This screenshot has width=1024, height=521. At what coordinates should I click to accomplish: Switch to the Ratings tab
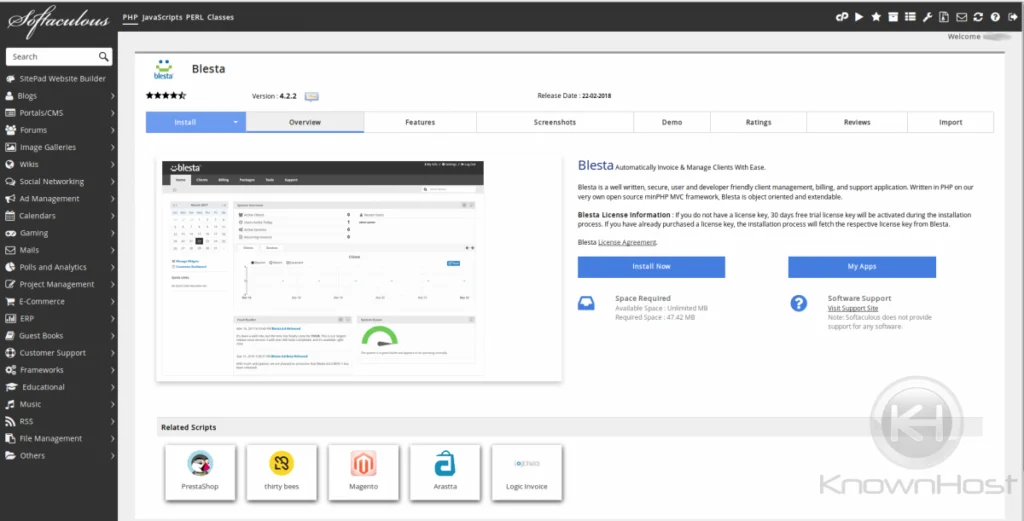[x=758, y=122]
